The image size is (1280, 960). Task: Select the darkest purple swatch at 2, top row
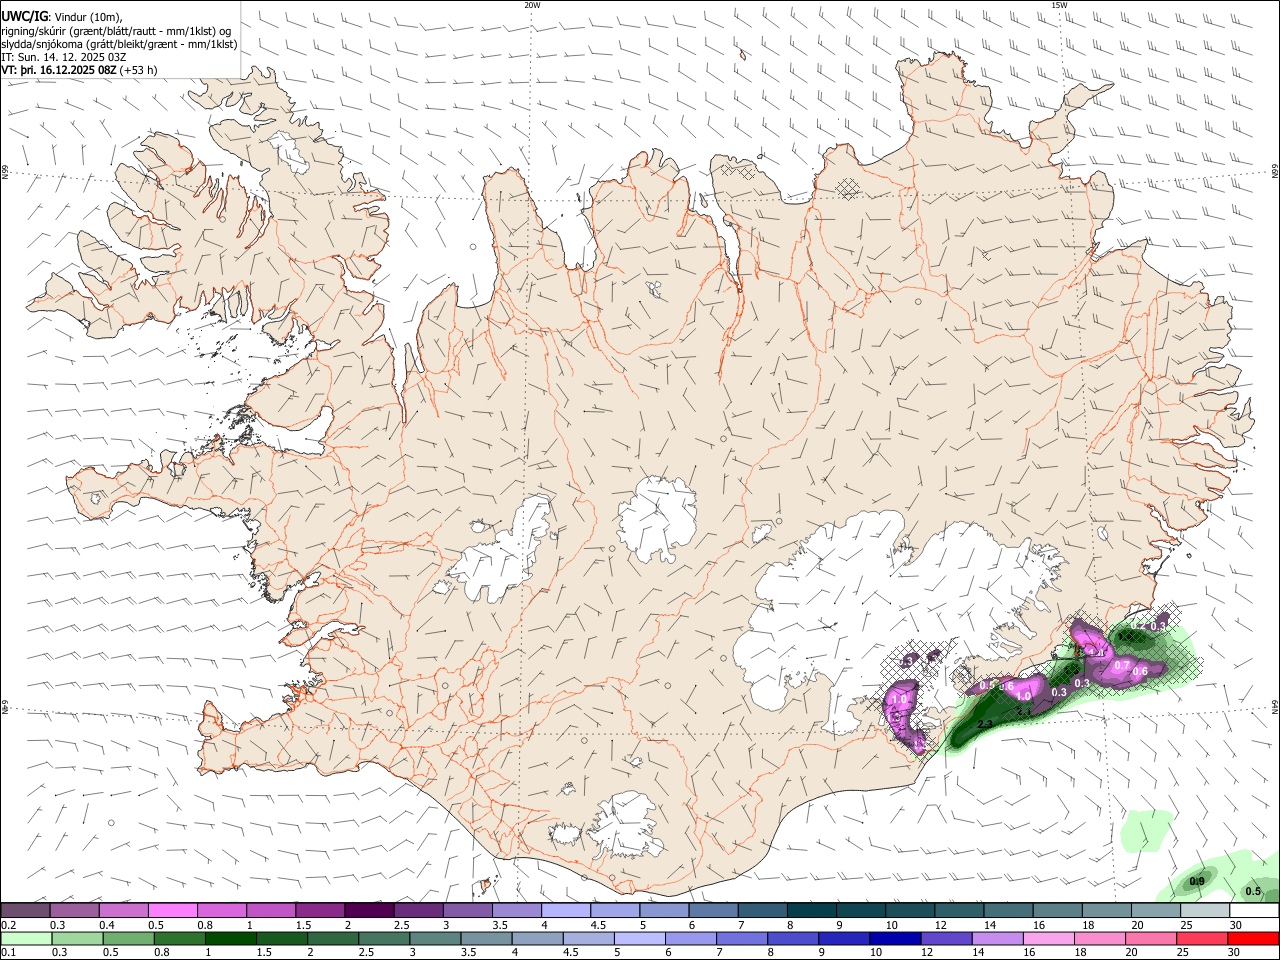369,911
